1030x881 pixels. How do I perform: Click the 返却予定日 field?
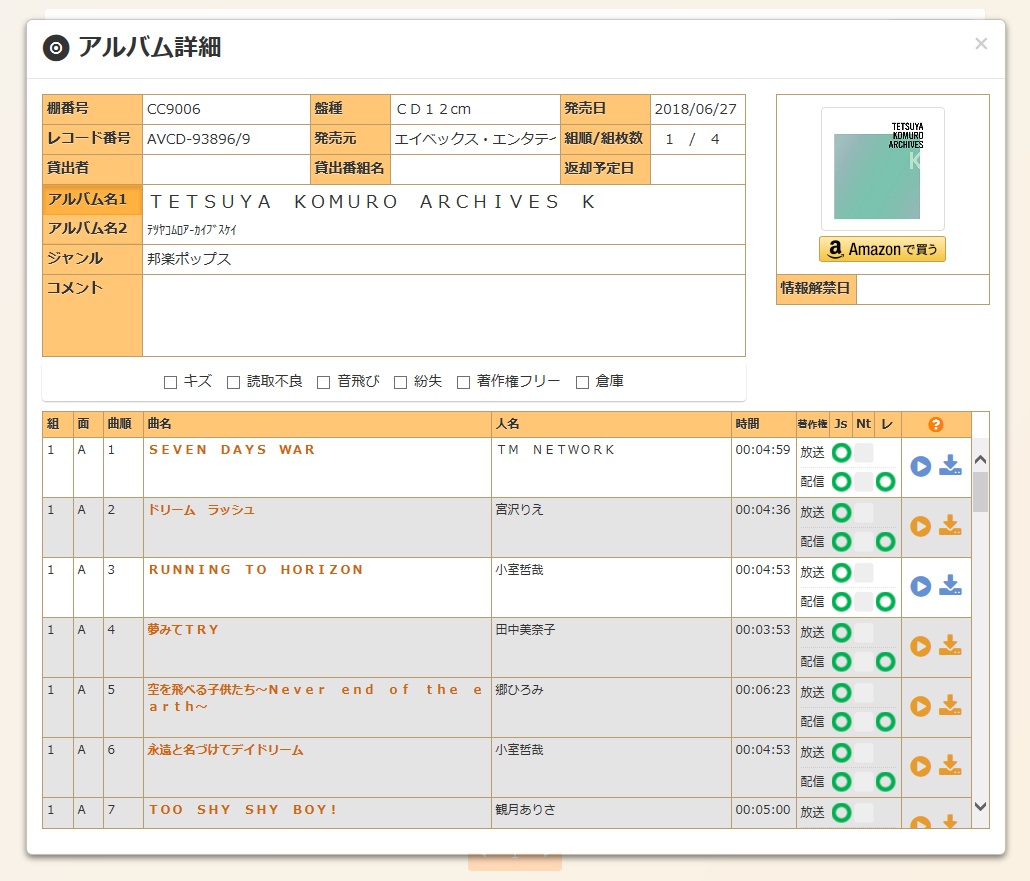click(698, 169)
